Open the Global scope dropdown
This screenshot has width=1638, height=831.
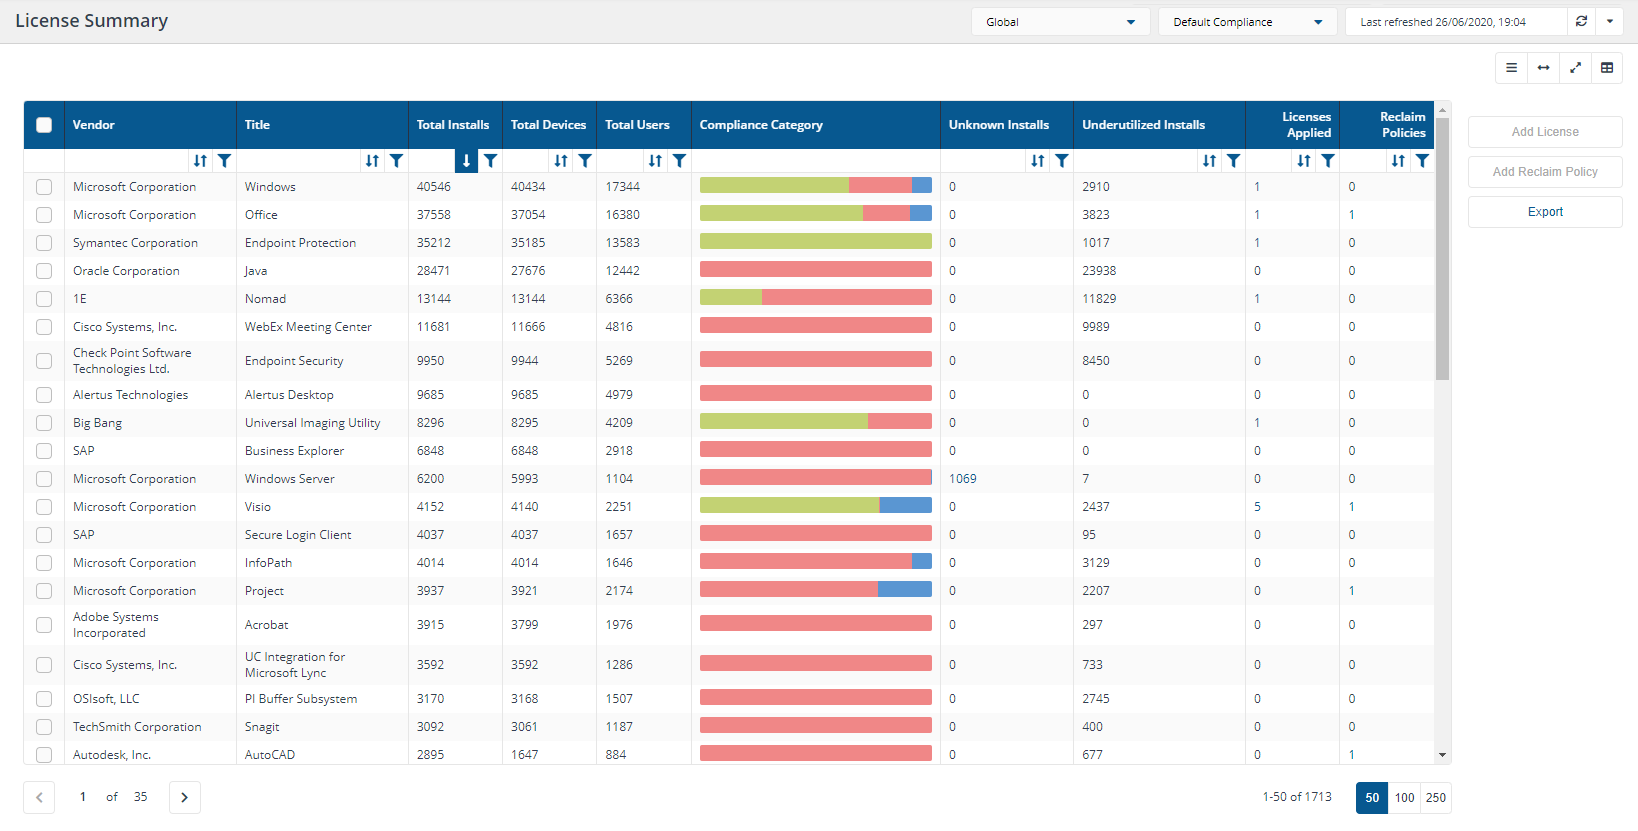1060,22
